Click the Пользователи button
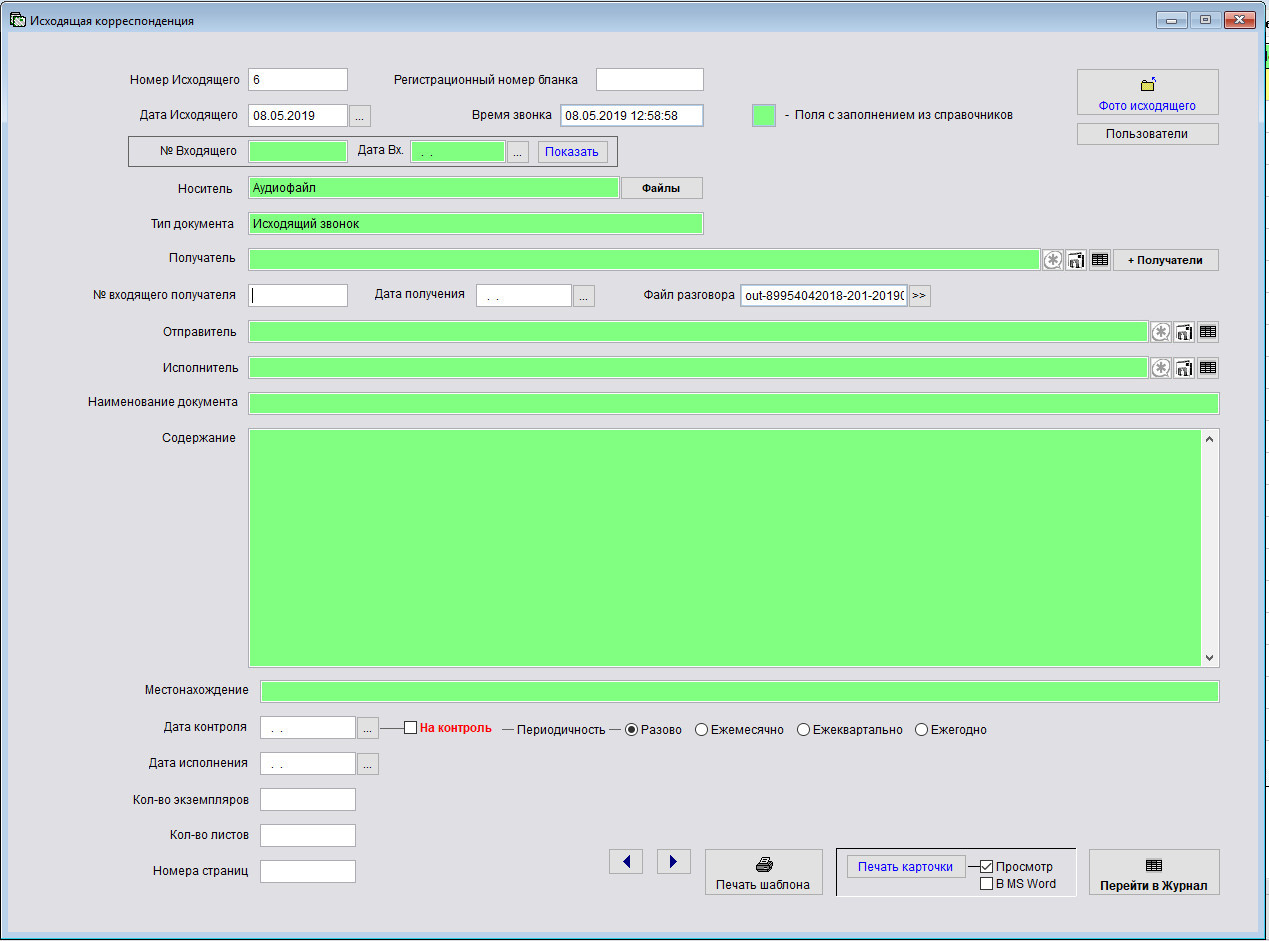 click(1147, 134)
